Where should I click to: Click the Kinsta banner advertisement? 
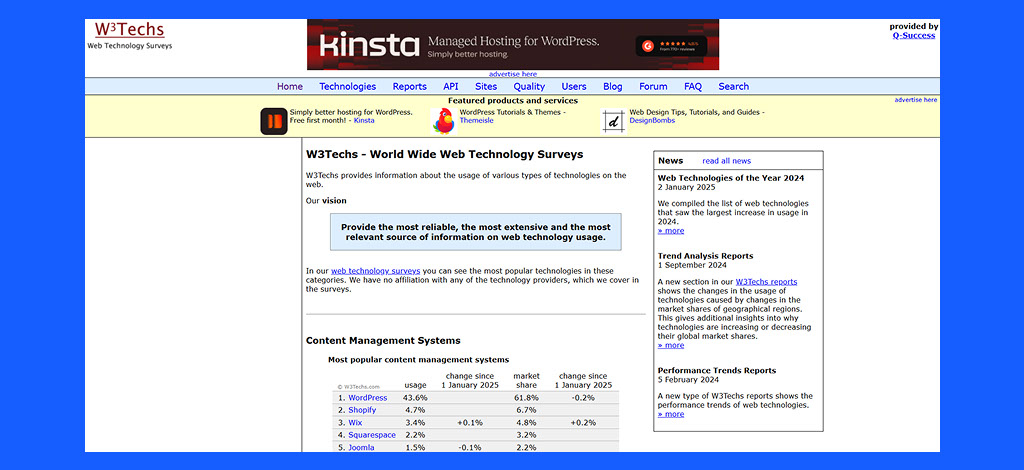coord(513,44)
